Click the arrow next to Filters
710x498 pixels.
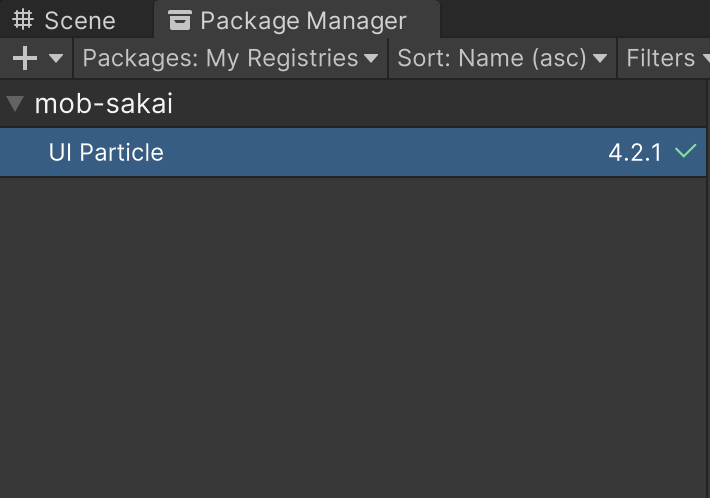click(x=704, y=58)
